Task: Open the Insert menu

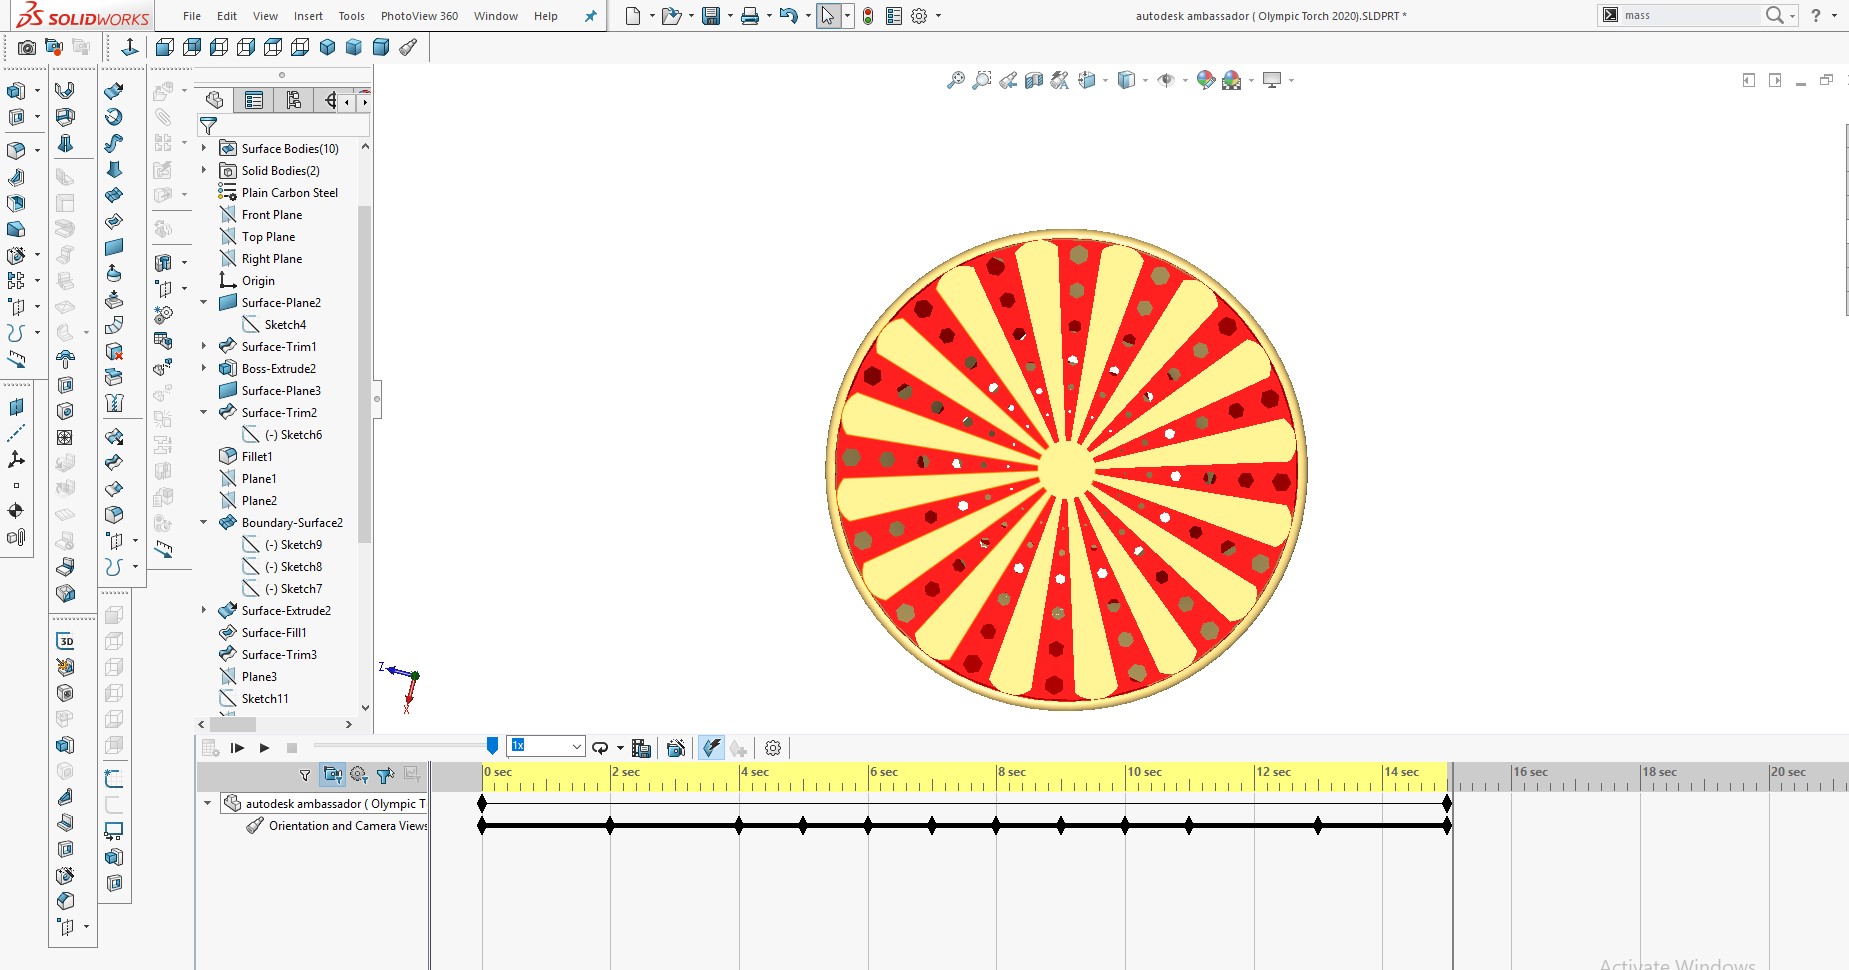Action: pyautogui.click(x=308, y=16)
